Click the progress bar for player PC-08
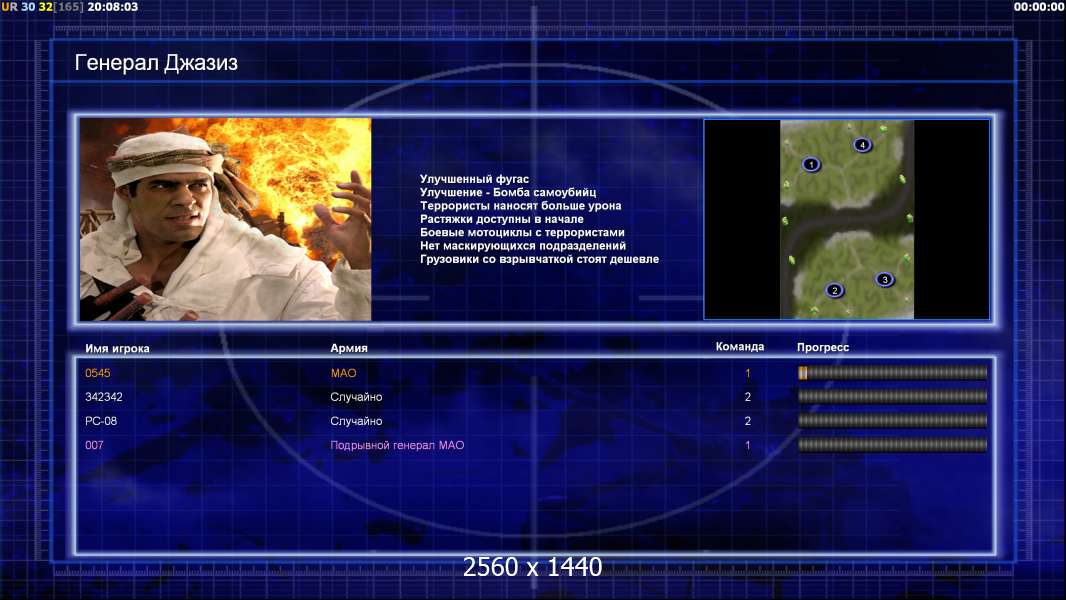The height and width of the screenshot is (600, 1066). click(893, 421)
